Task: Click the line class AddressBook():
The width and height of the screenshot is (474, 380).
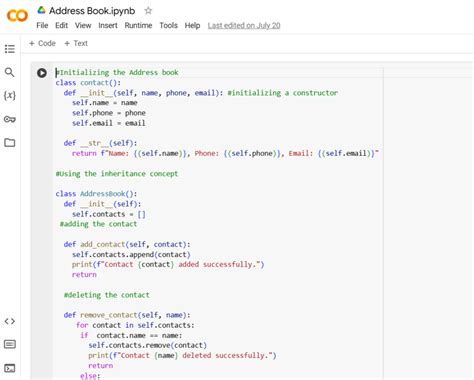Action: [96, 194]
